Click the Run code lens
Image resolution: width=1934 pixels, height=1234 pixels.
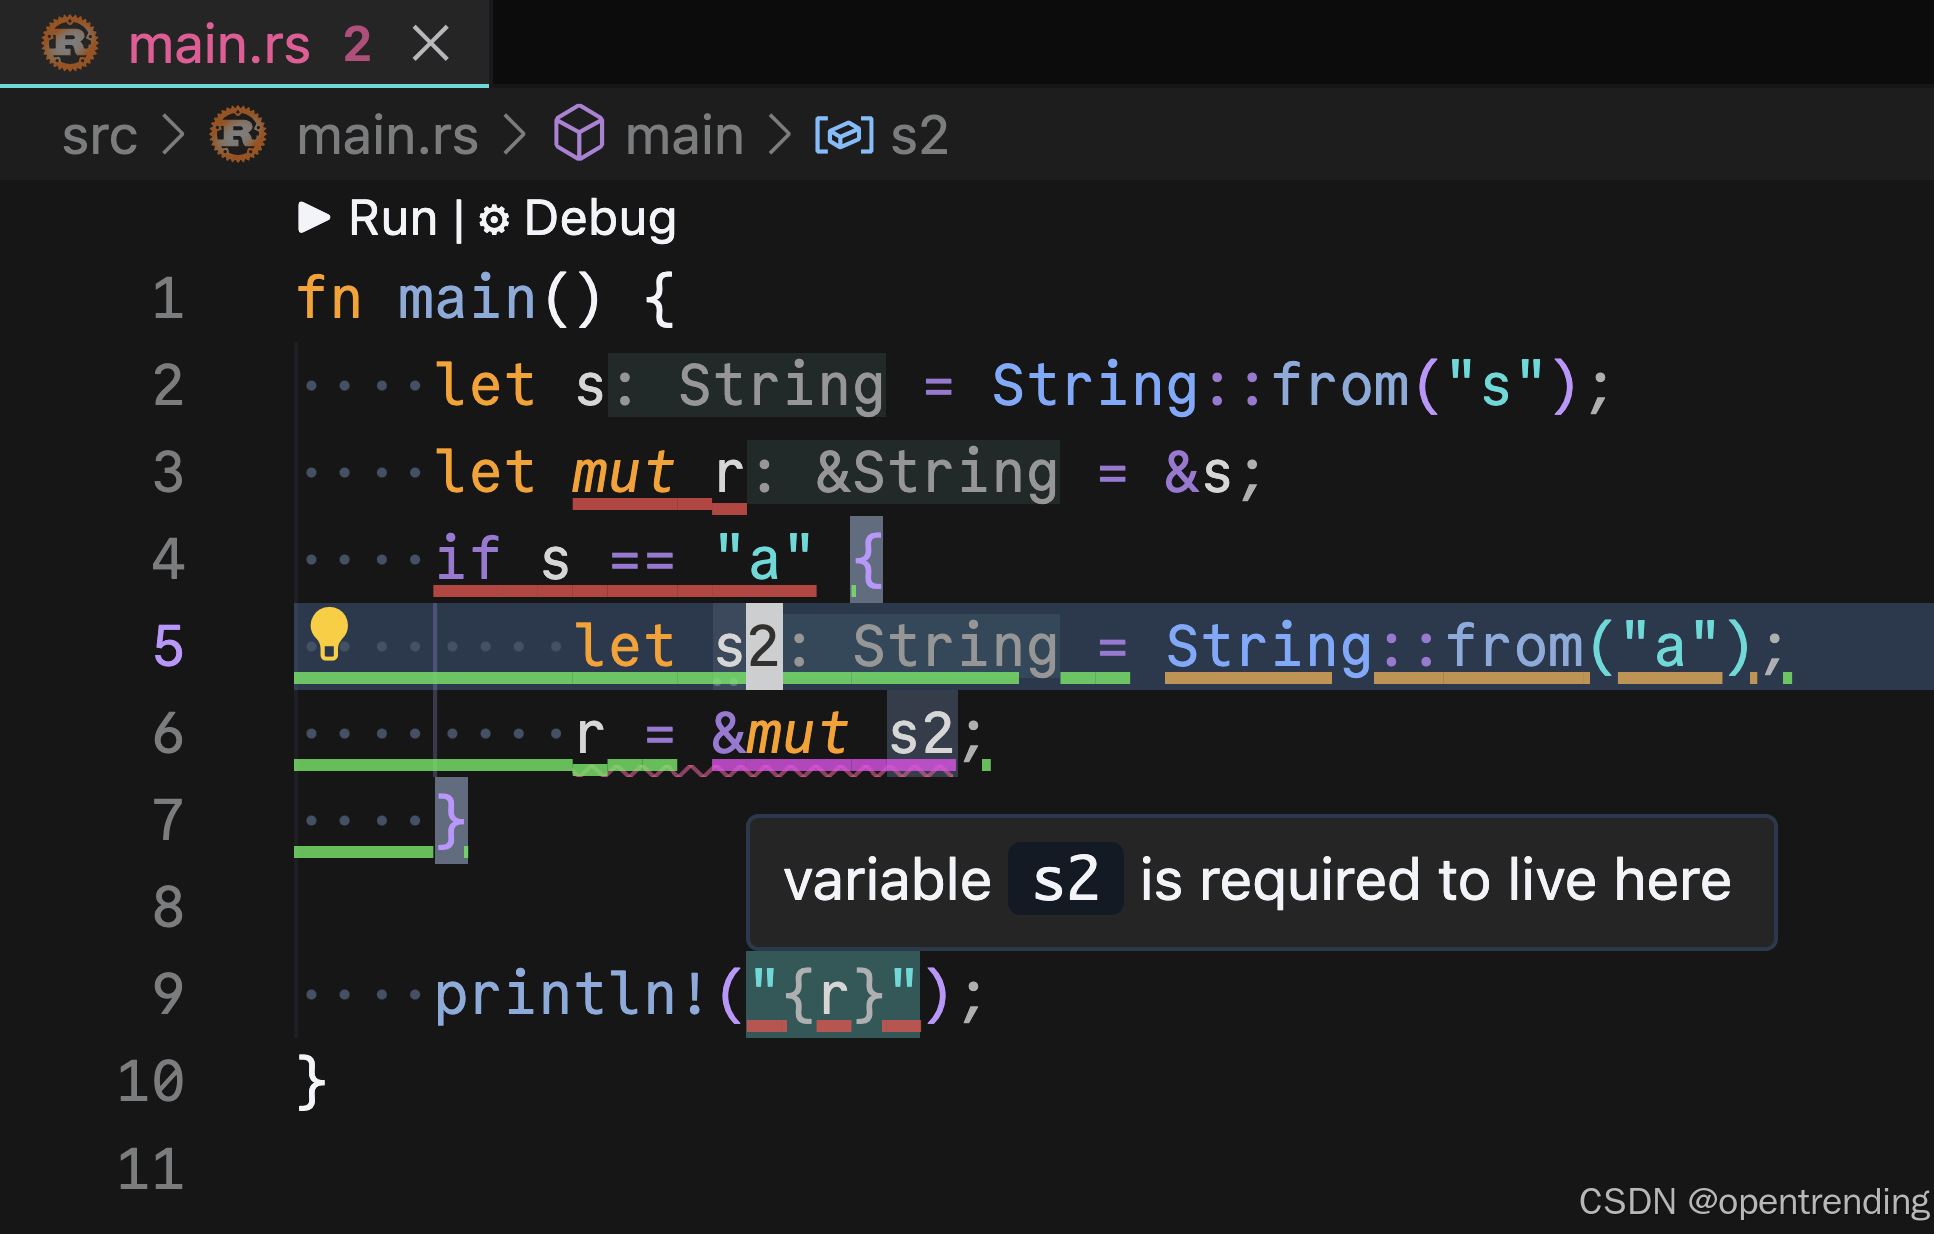(x=393, y=218)
